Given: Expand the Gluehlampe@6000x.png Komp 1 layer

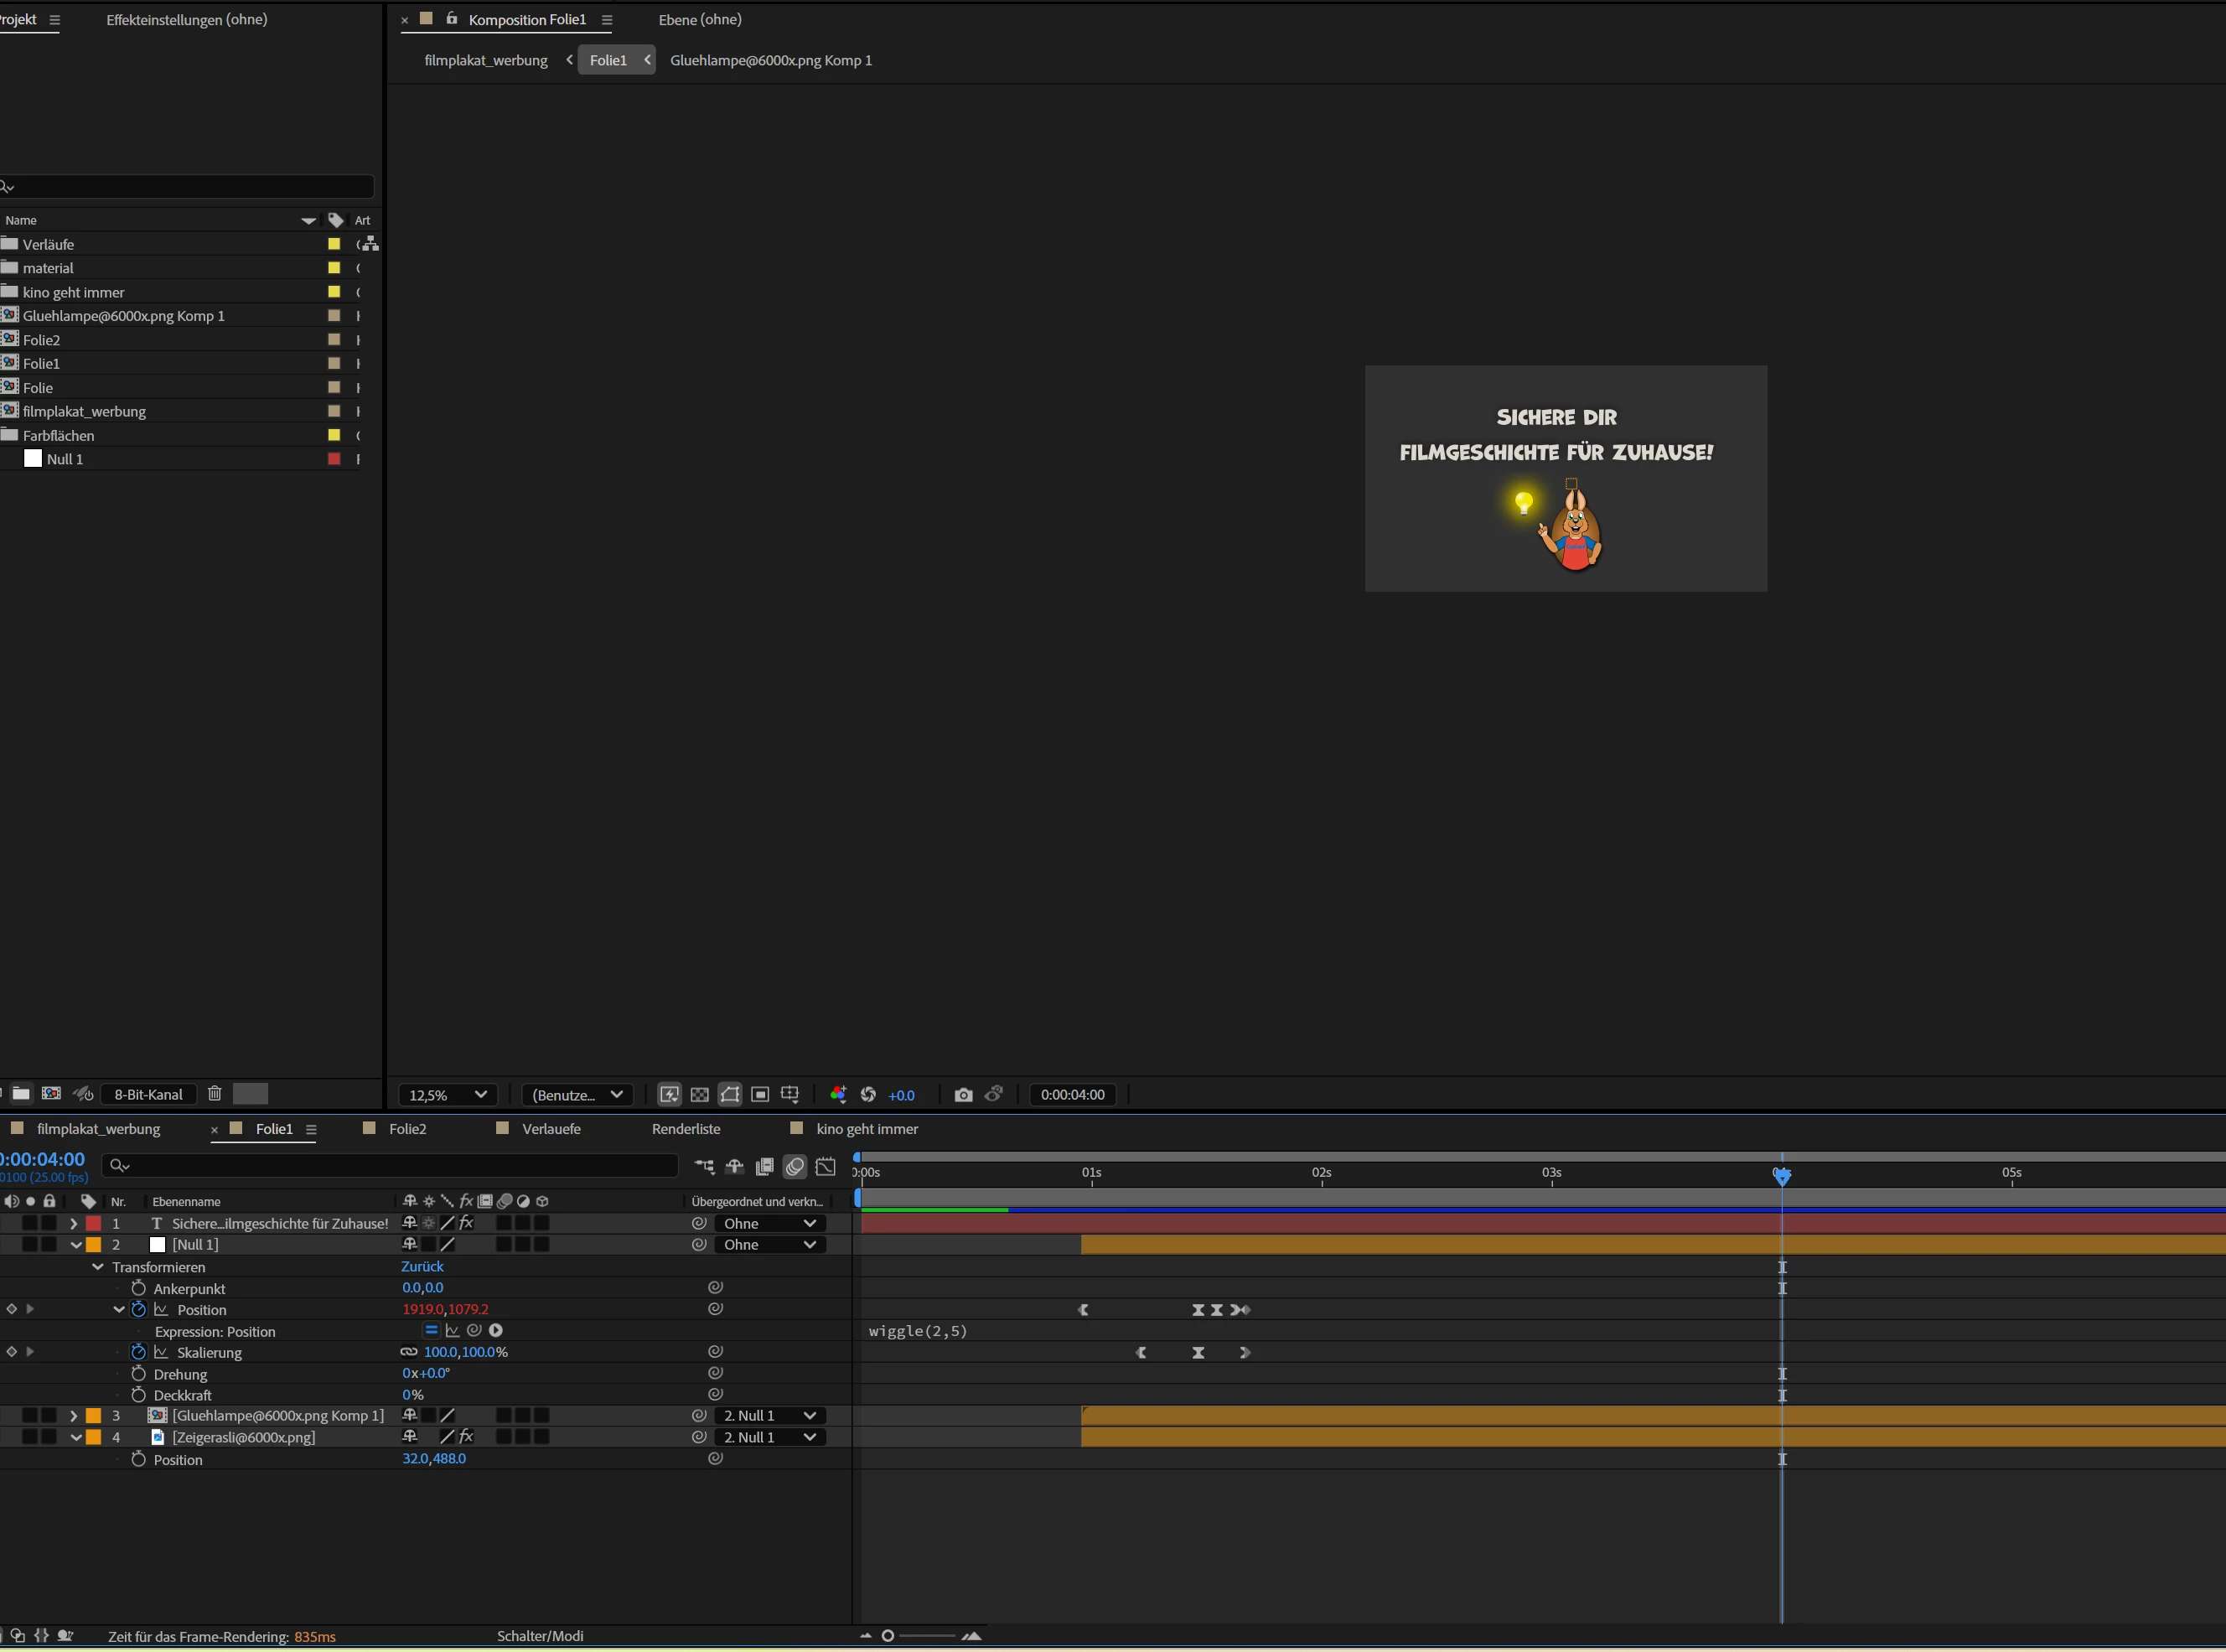Looking at the screenshot, I should coord(73,1416).
